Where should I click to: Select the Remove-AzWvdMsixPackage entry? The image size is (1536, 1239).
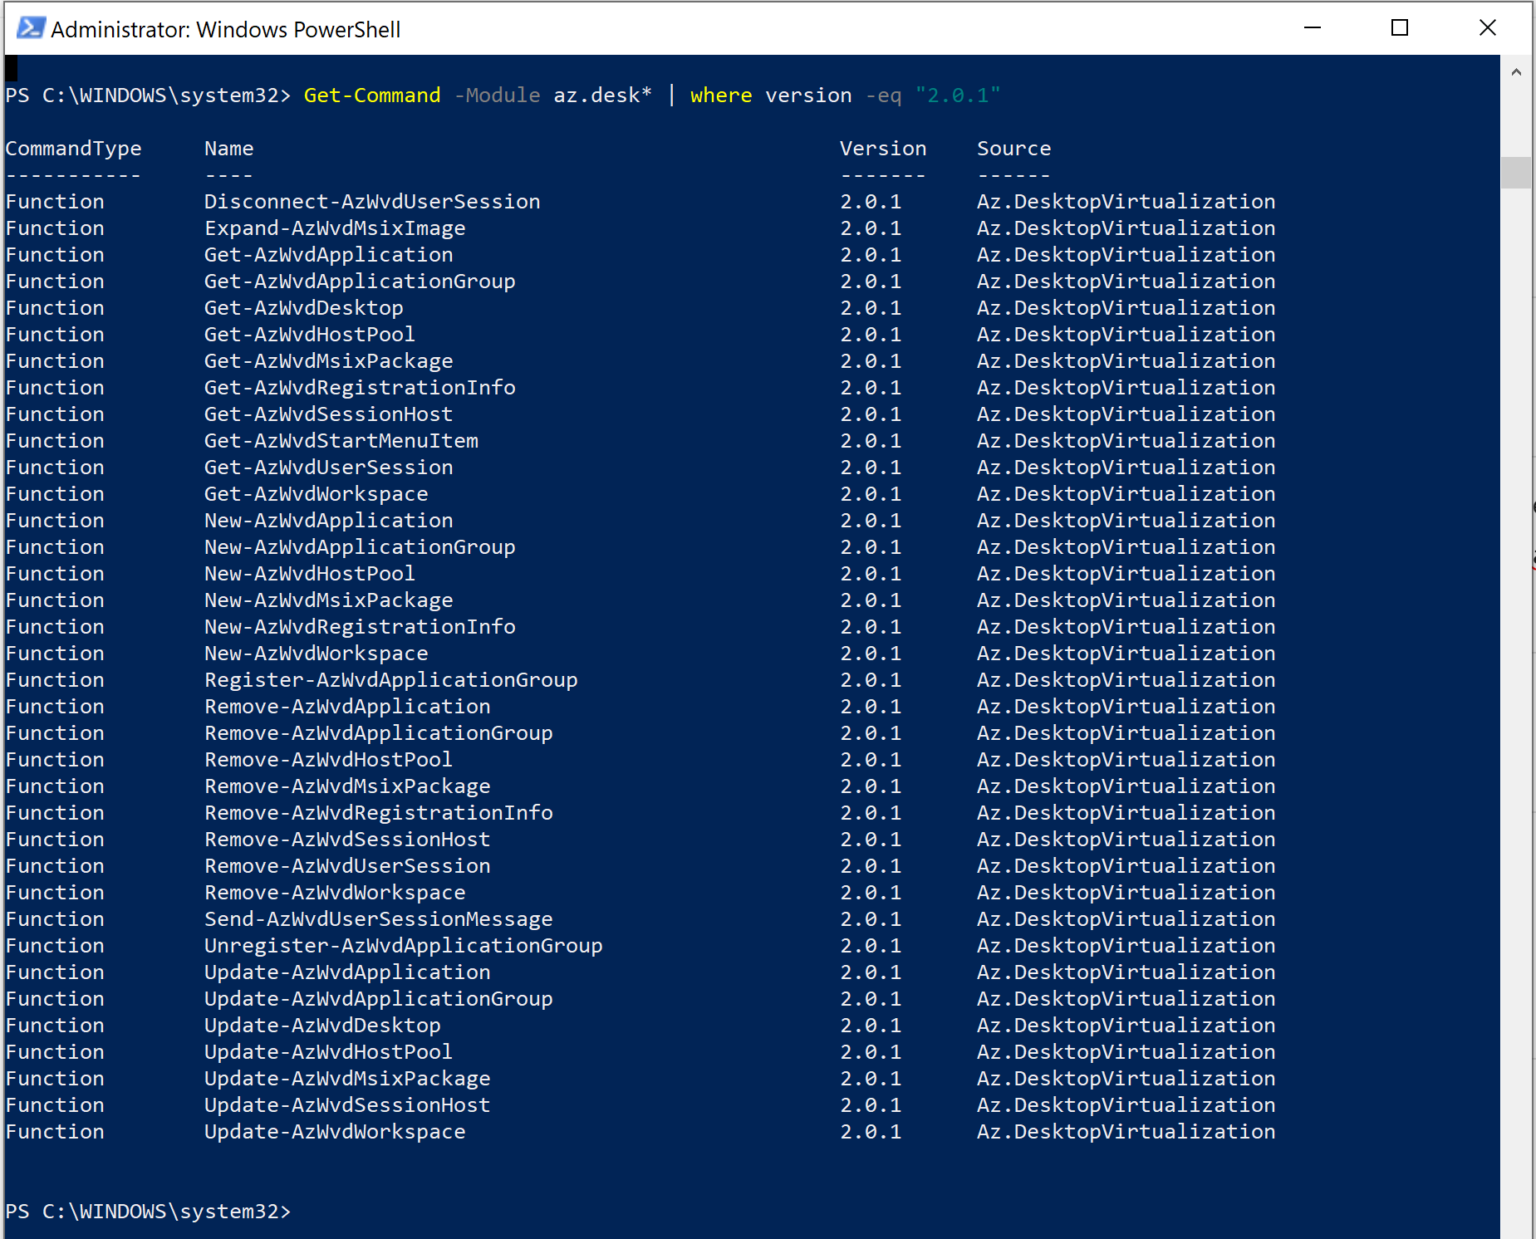pyautogui.click(x=347, y=786)
